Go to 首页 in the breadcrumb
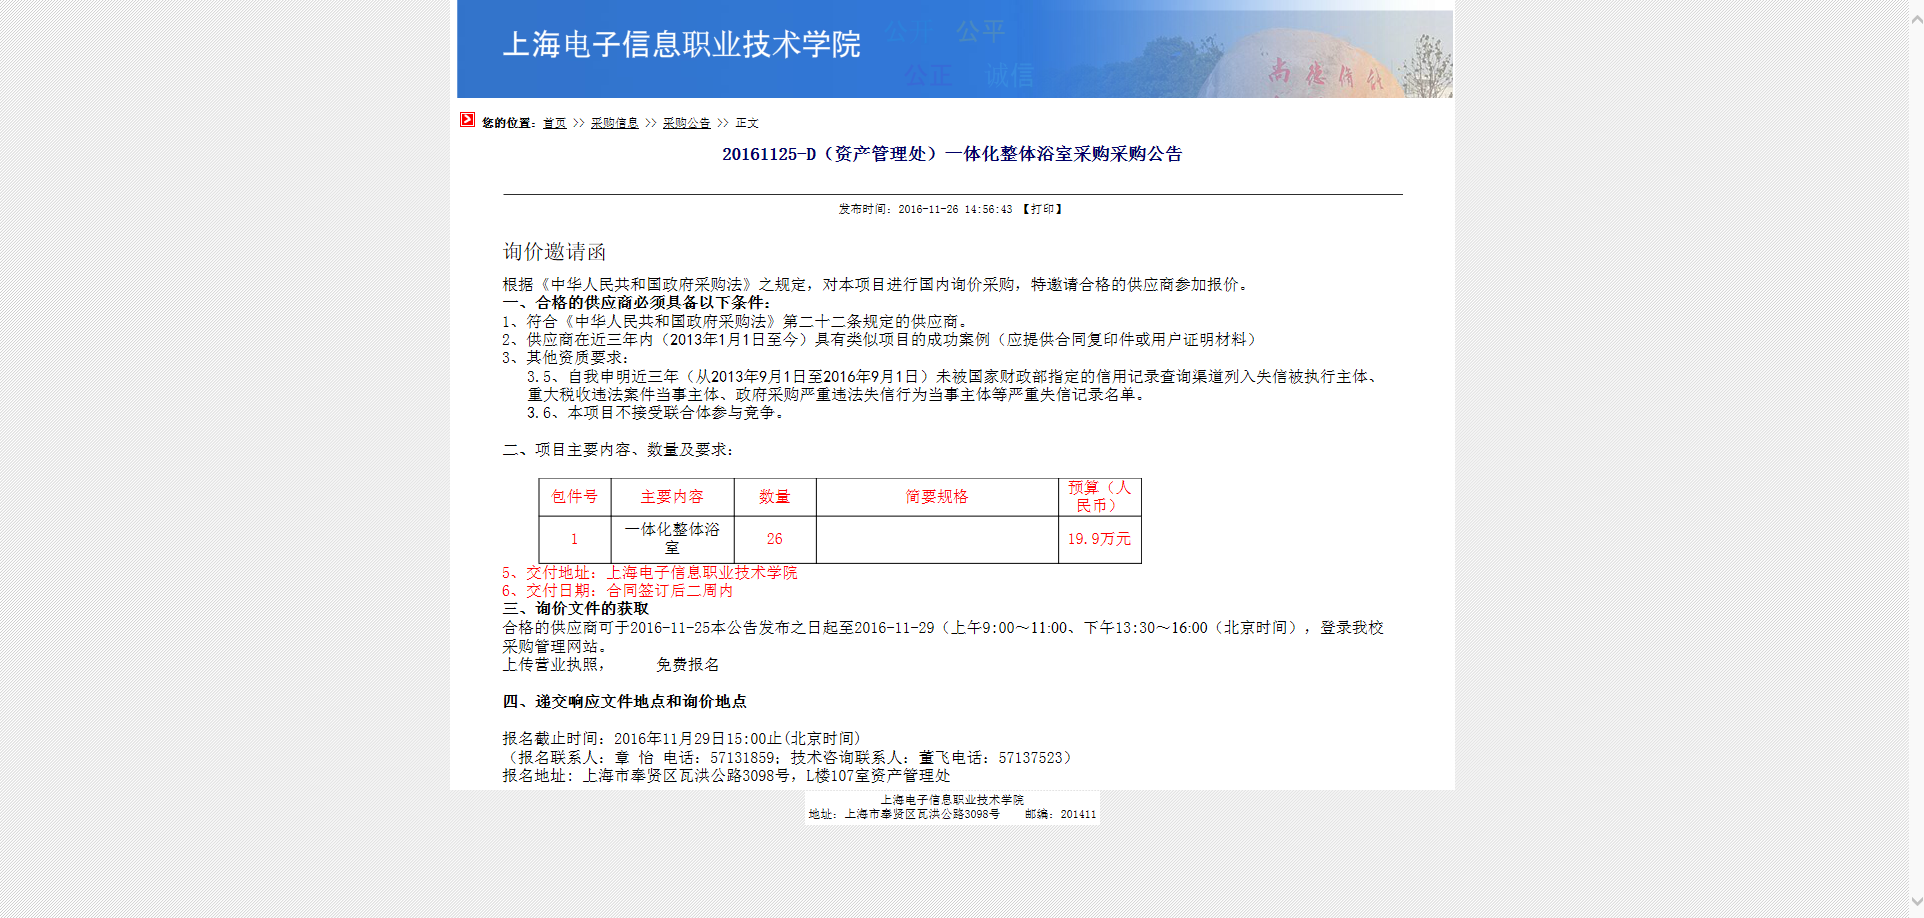 click(554, 123)
